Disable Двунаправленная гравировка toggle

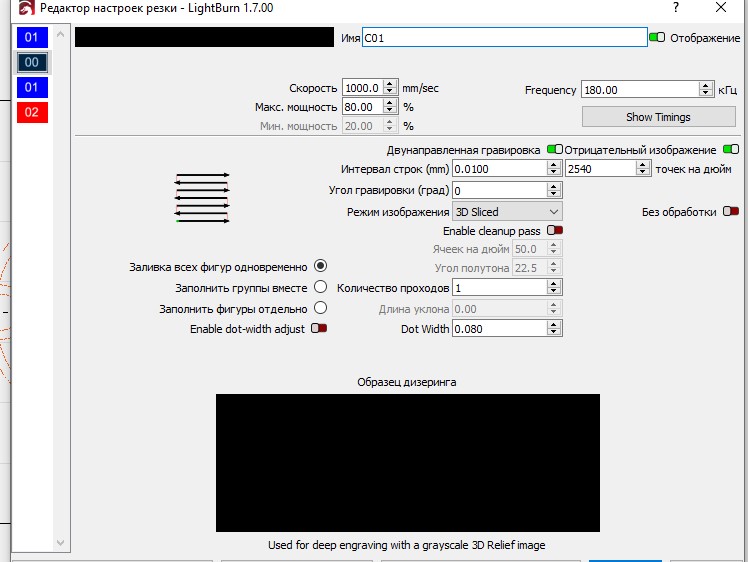click(553, 149)
